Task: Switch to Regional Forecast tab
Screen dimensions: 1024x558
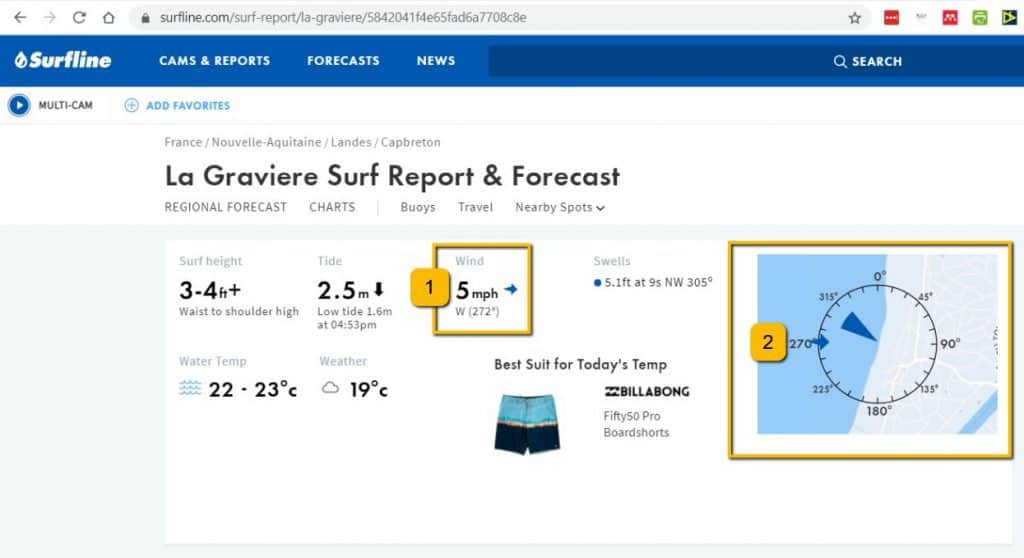Action: (x=225, y=207)
